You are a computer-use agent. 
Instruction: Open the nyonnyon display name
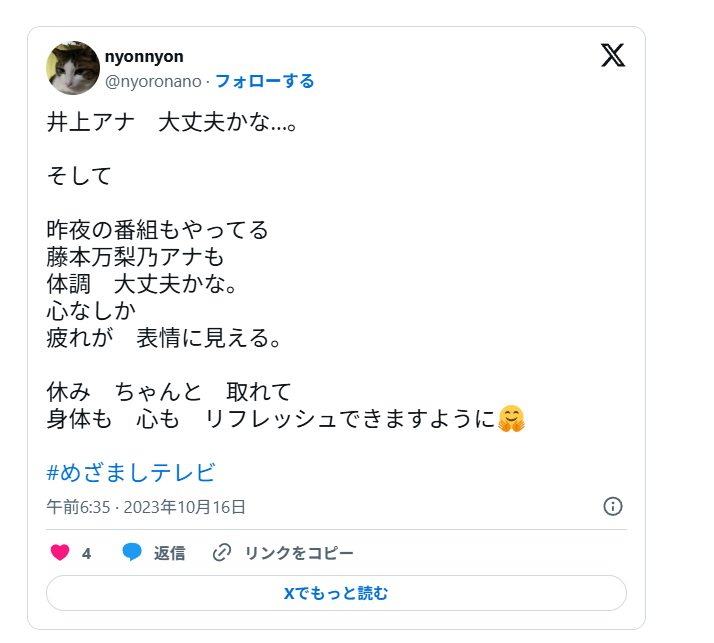(x=144, y=57)
